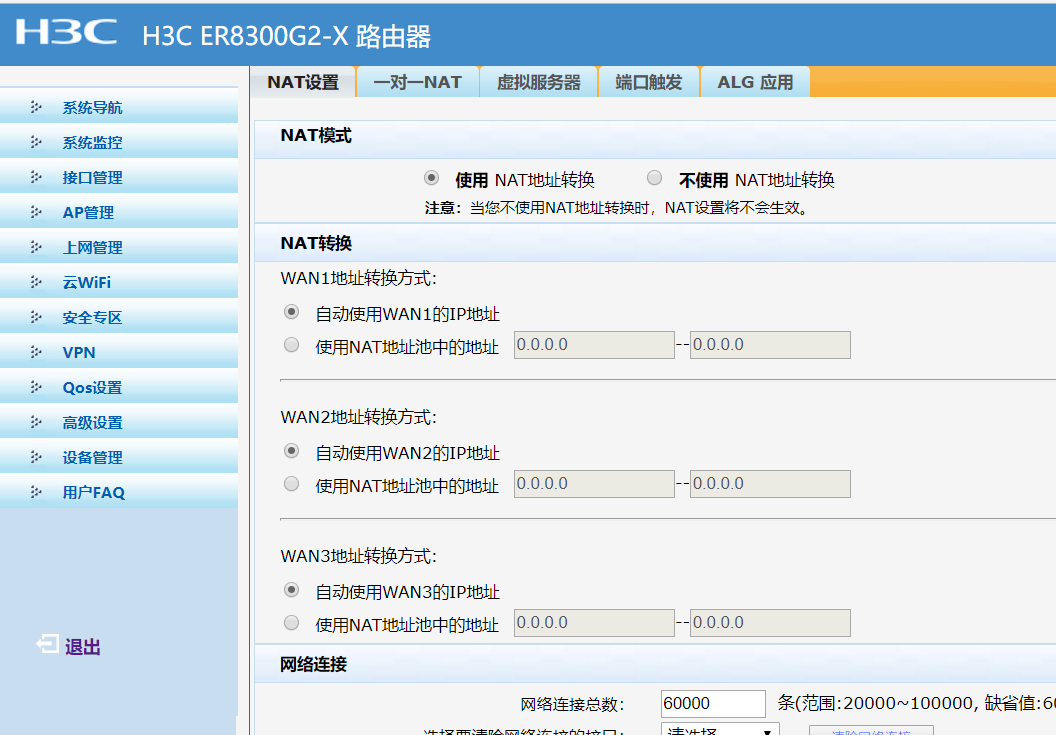Click the bullet icon beside 安全专区

coord(36,317)
